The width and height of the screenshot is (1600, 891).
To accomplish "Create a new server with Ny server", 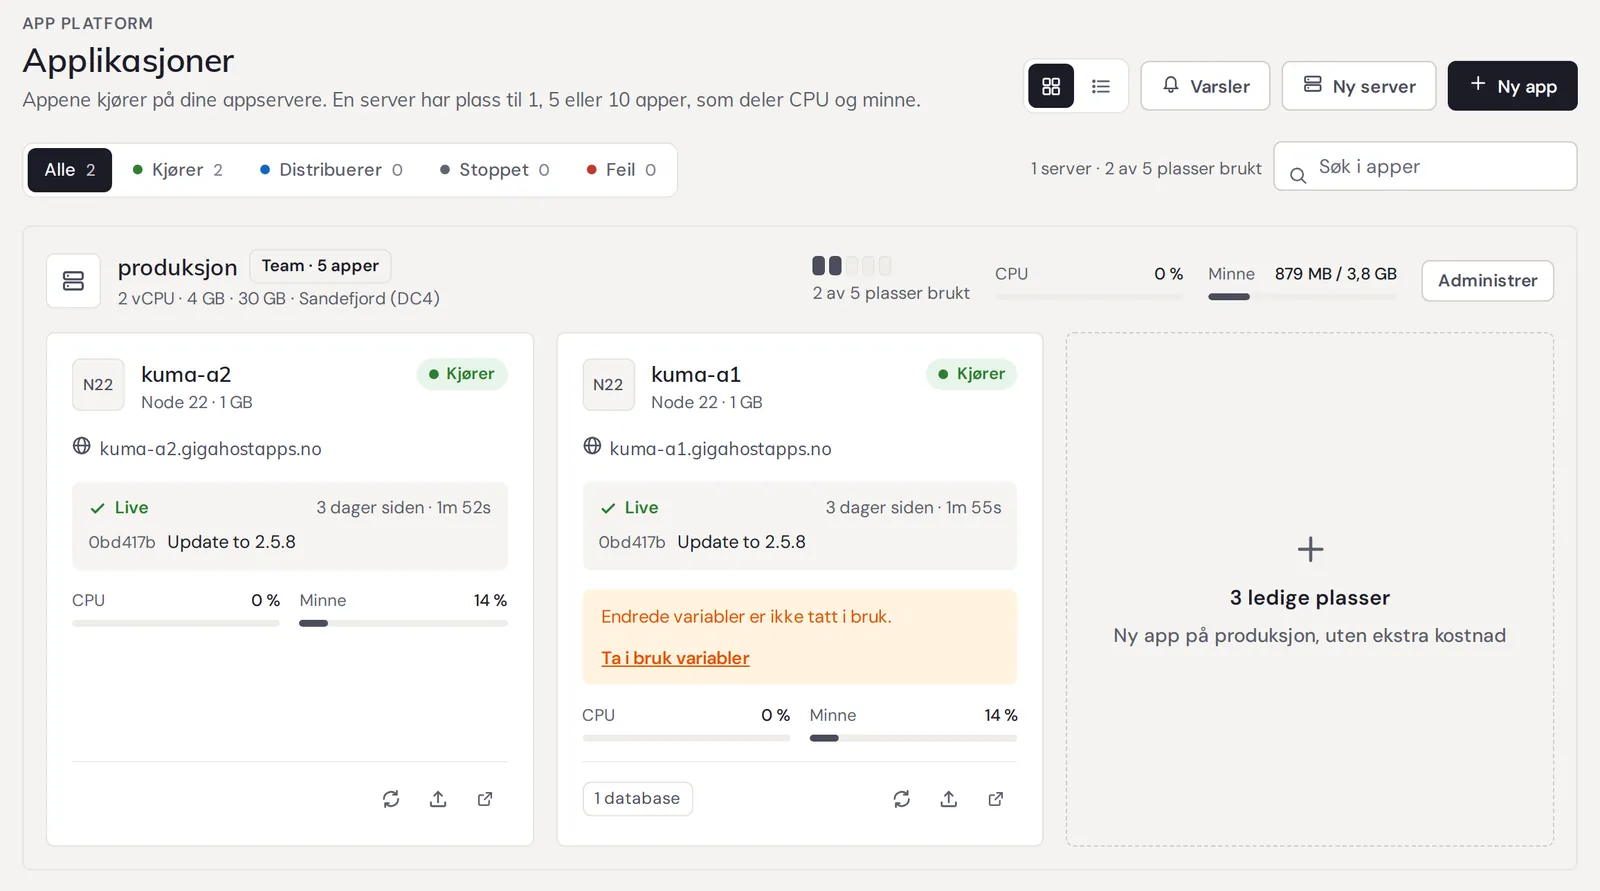I will [1359, 86].
